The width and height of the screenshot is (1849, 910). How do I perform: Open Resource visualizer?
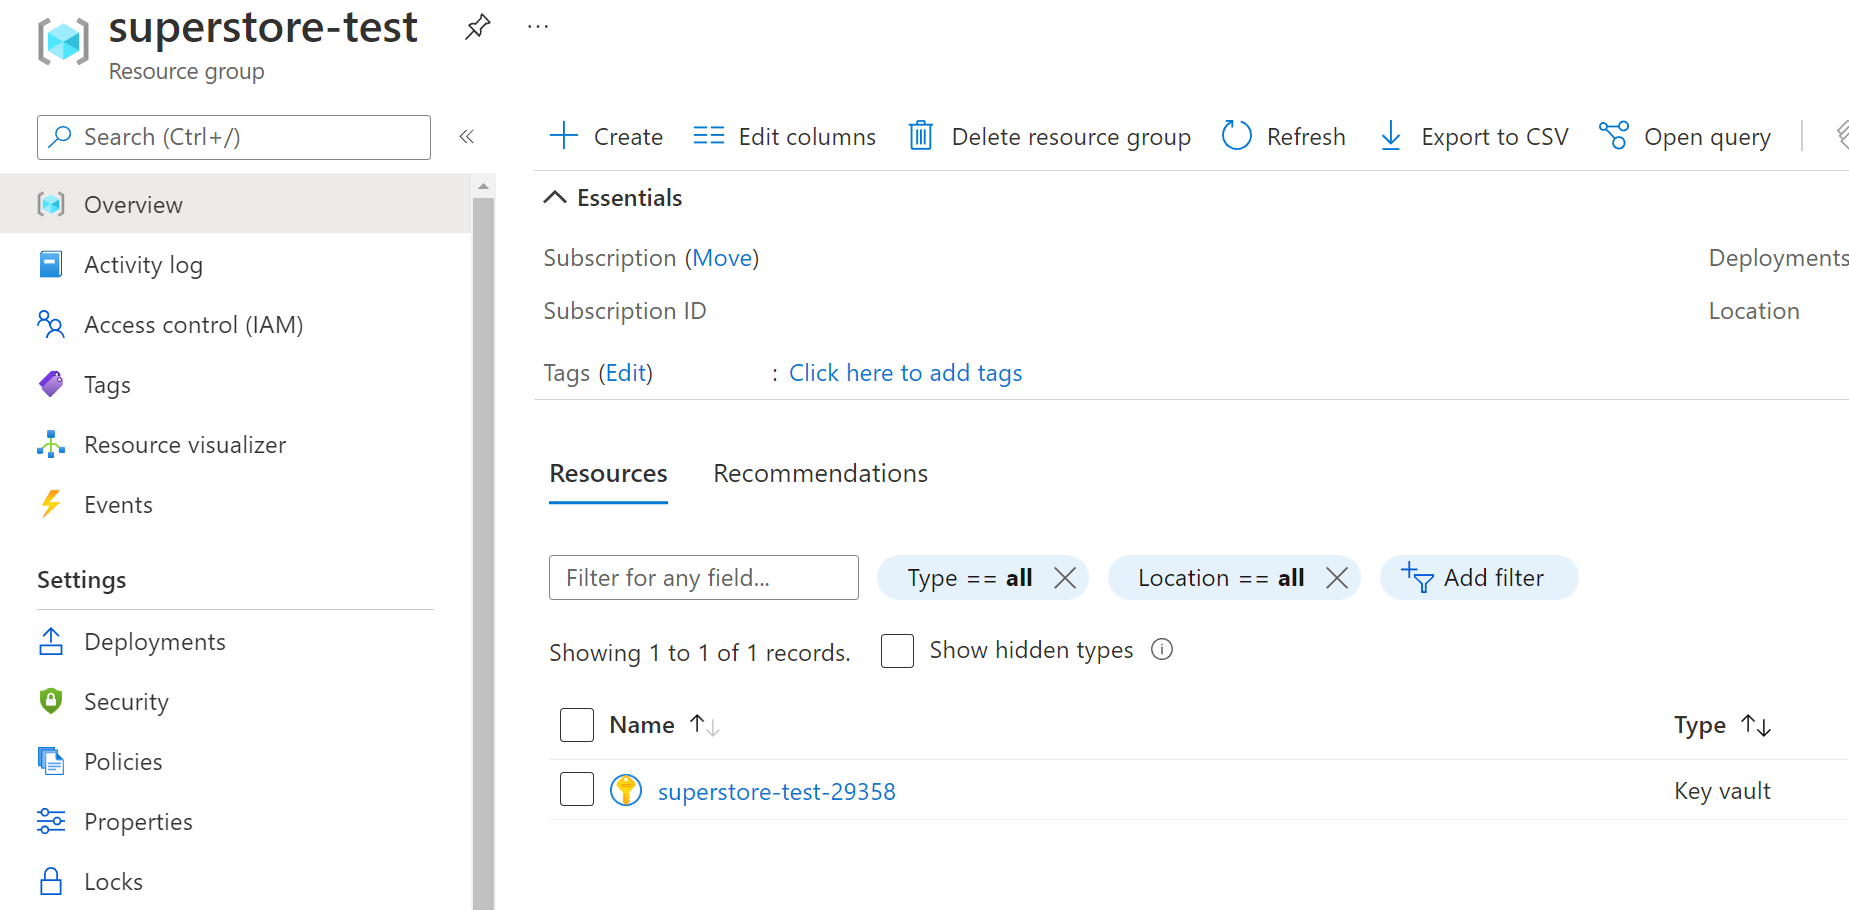click(185, 445)
